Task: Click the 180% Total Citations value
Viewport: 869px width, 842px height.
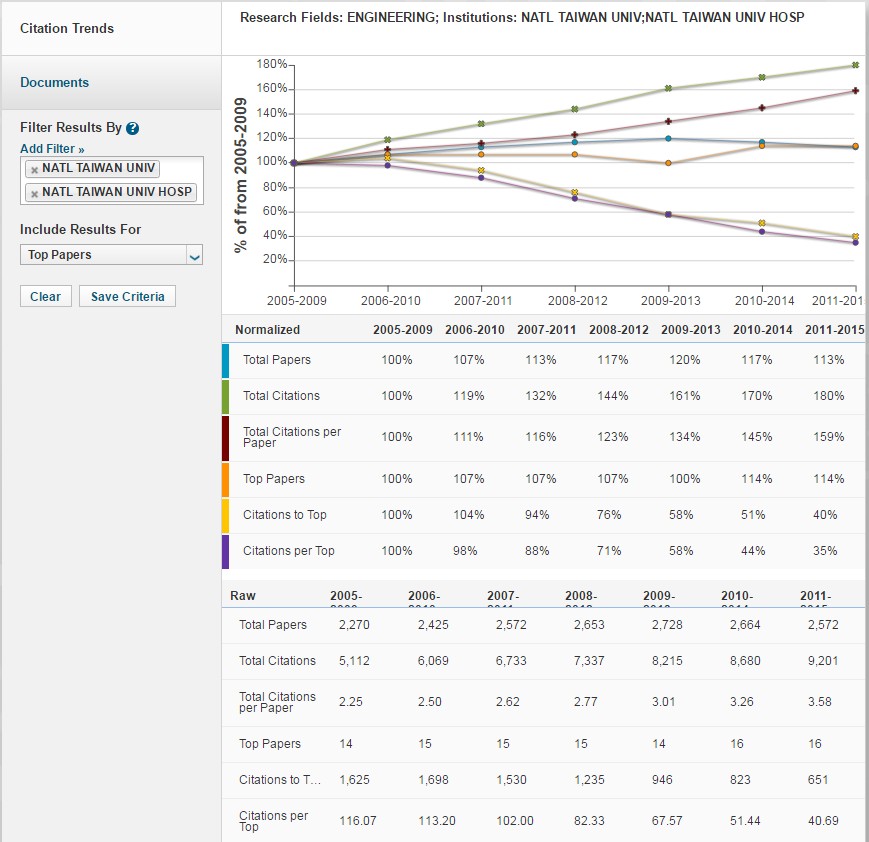Action: tap(829, 396)
